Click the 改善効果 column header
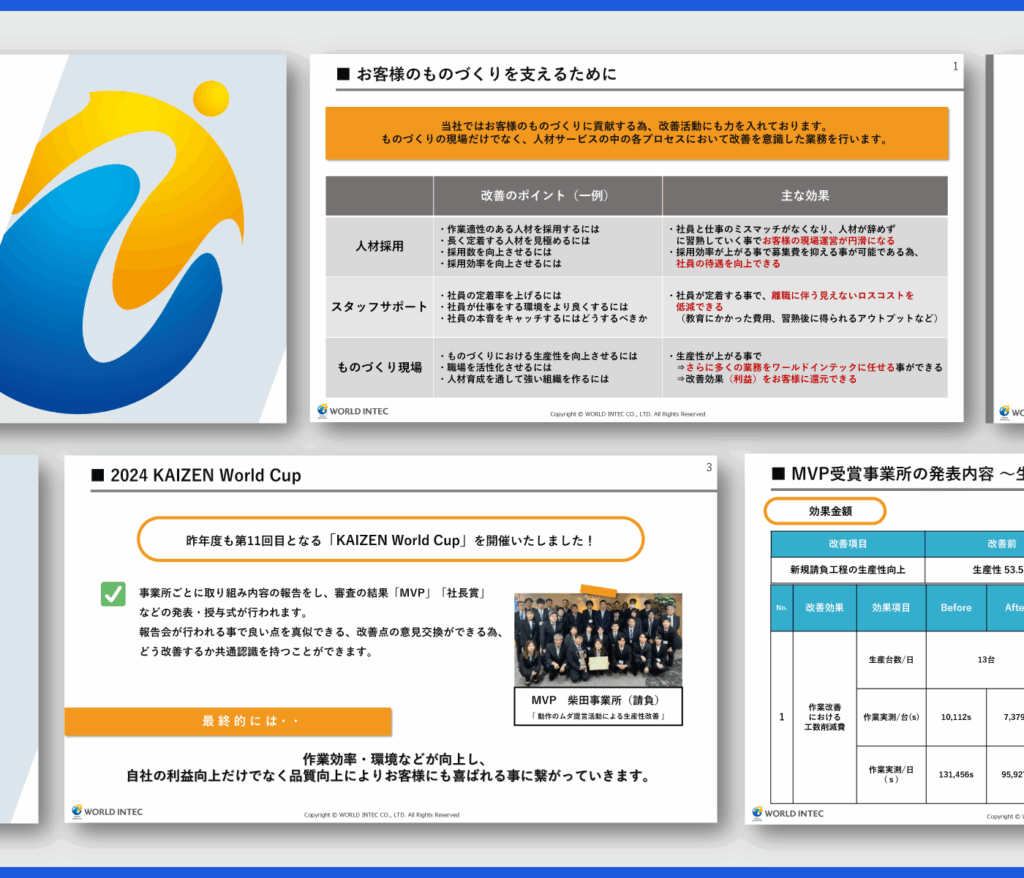Image resolution: width=1024 pixels, height=878 pixels. tap(824, 608)
